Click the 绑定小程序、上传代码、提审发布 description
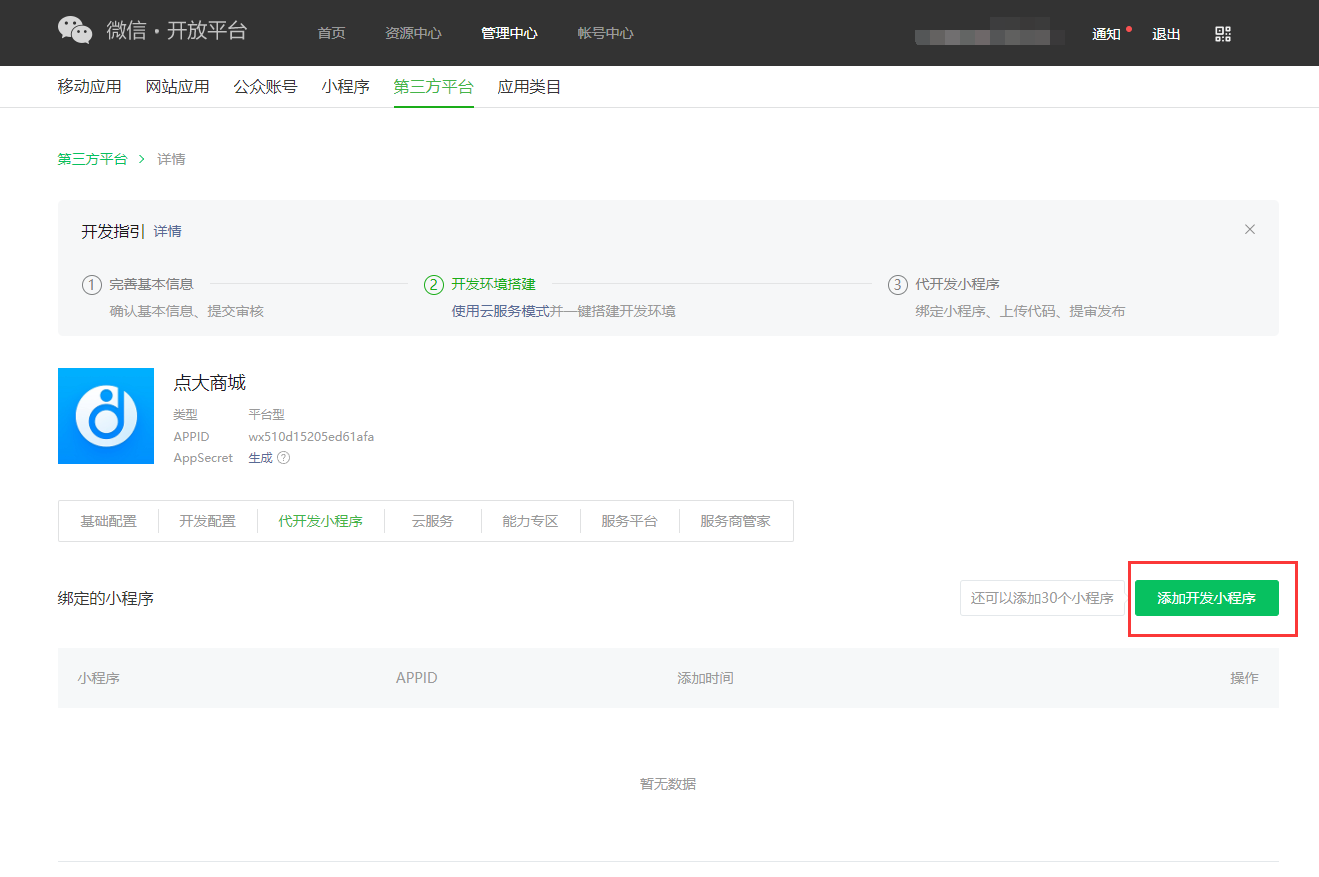The image size is (1319, 877). [x=1021, y=311]
